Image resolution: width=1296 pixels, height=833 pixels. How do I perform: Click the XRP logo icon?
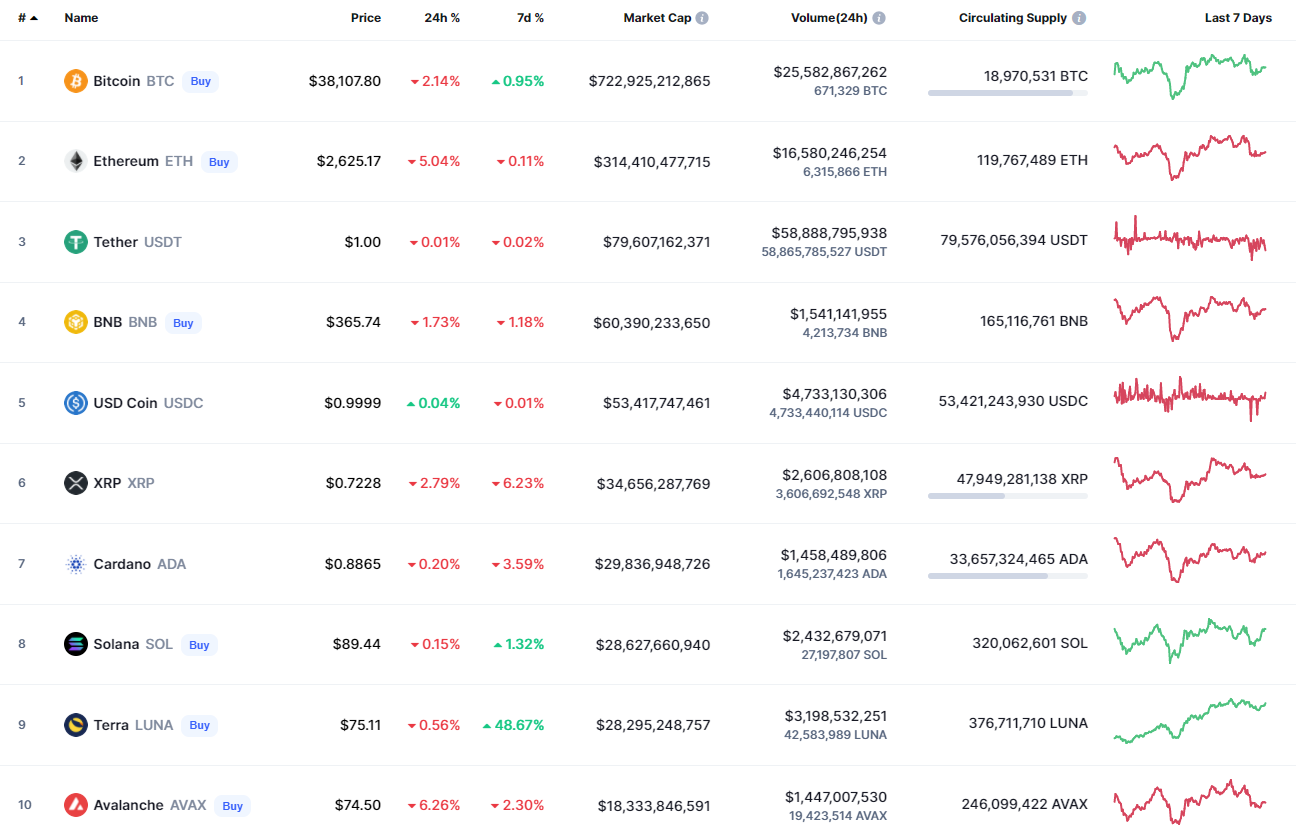(76, 483)
